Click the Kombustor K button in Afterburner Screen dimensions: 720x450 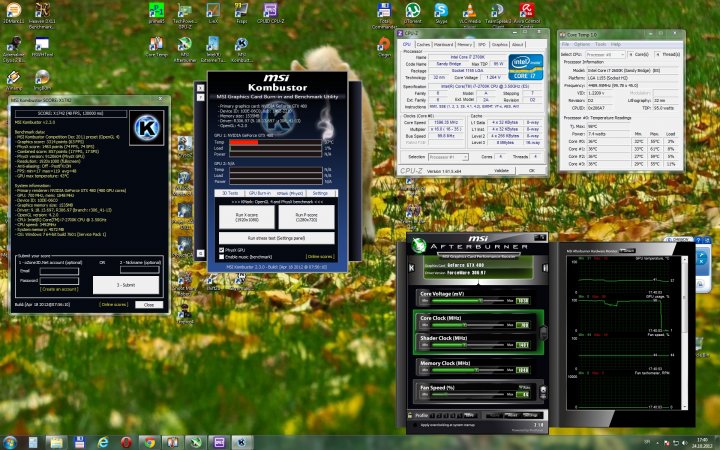(411, 267)
